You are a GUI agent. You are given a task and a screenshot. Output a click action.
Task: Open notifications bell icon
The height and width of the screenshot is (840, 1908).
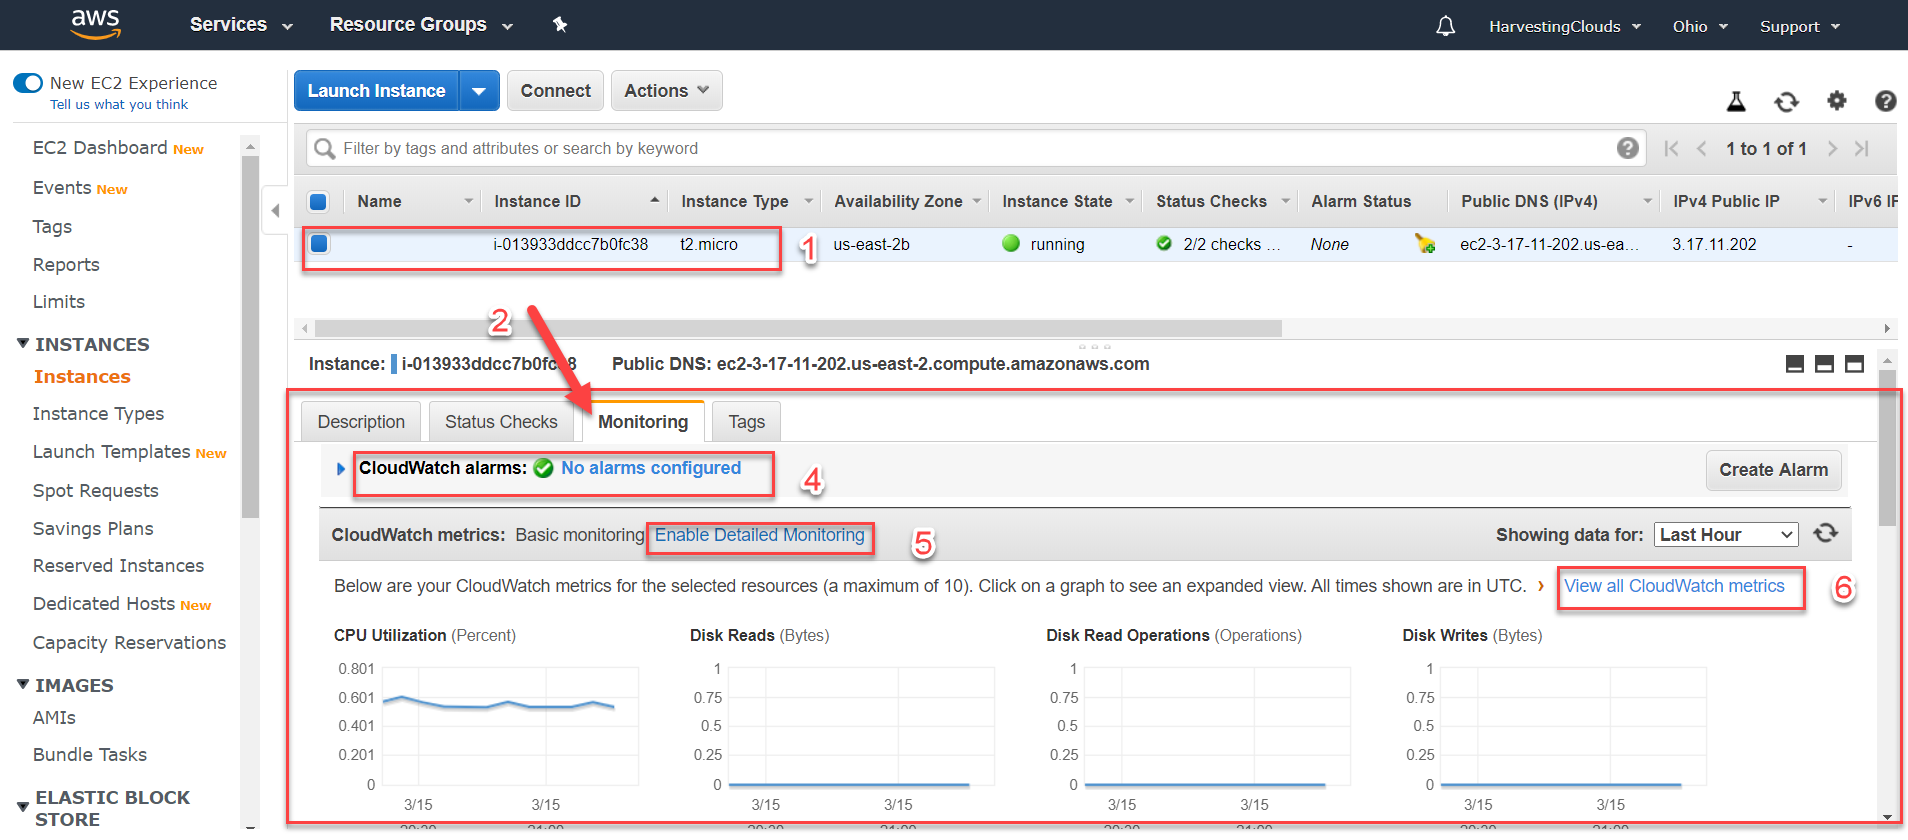[x=1445, y=26]
